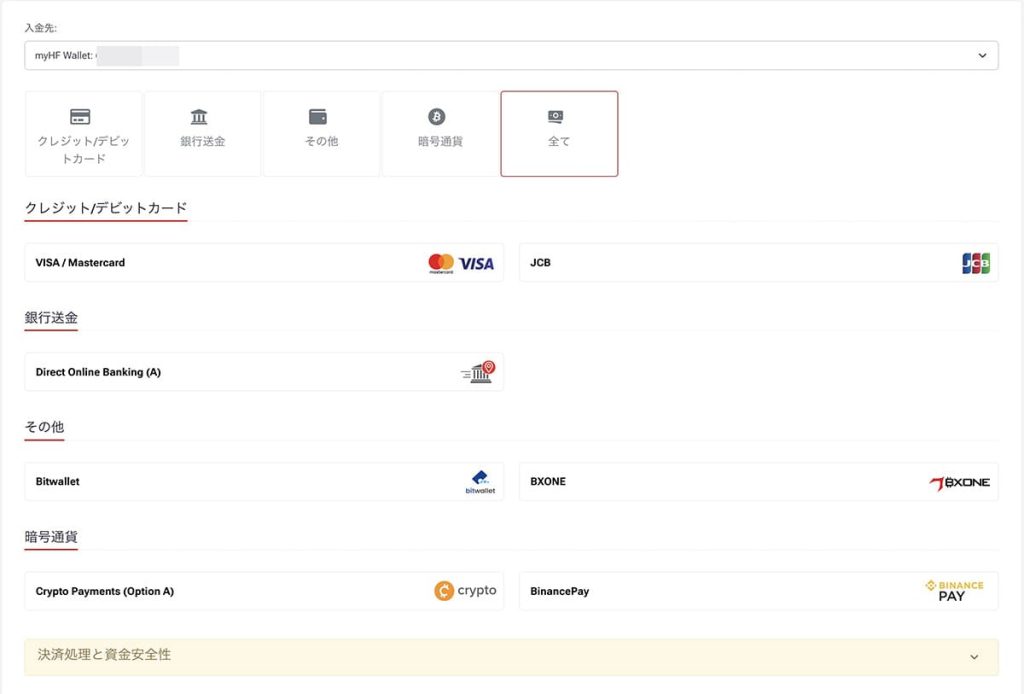Select the JCB payment method
Image resolution: width=1024 pixels, height=694 pixels.
pyautogui.click(x=700, y=263)
